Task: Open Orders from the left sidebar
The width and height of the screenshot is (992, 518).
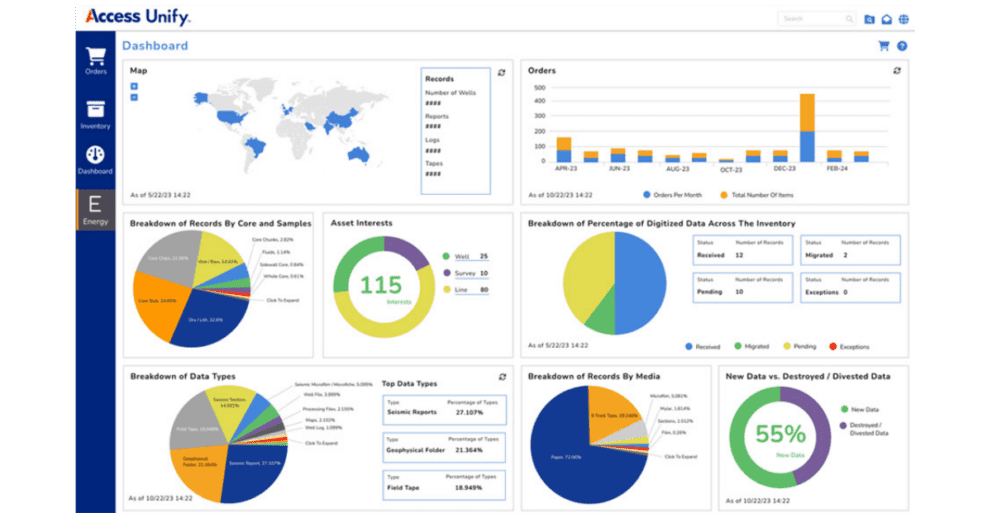Action: (96, 61)
